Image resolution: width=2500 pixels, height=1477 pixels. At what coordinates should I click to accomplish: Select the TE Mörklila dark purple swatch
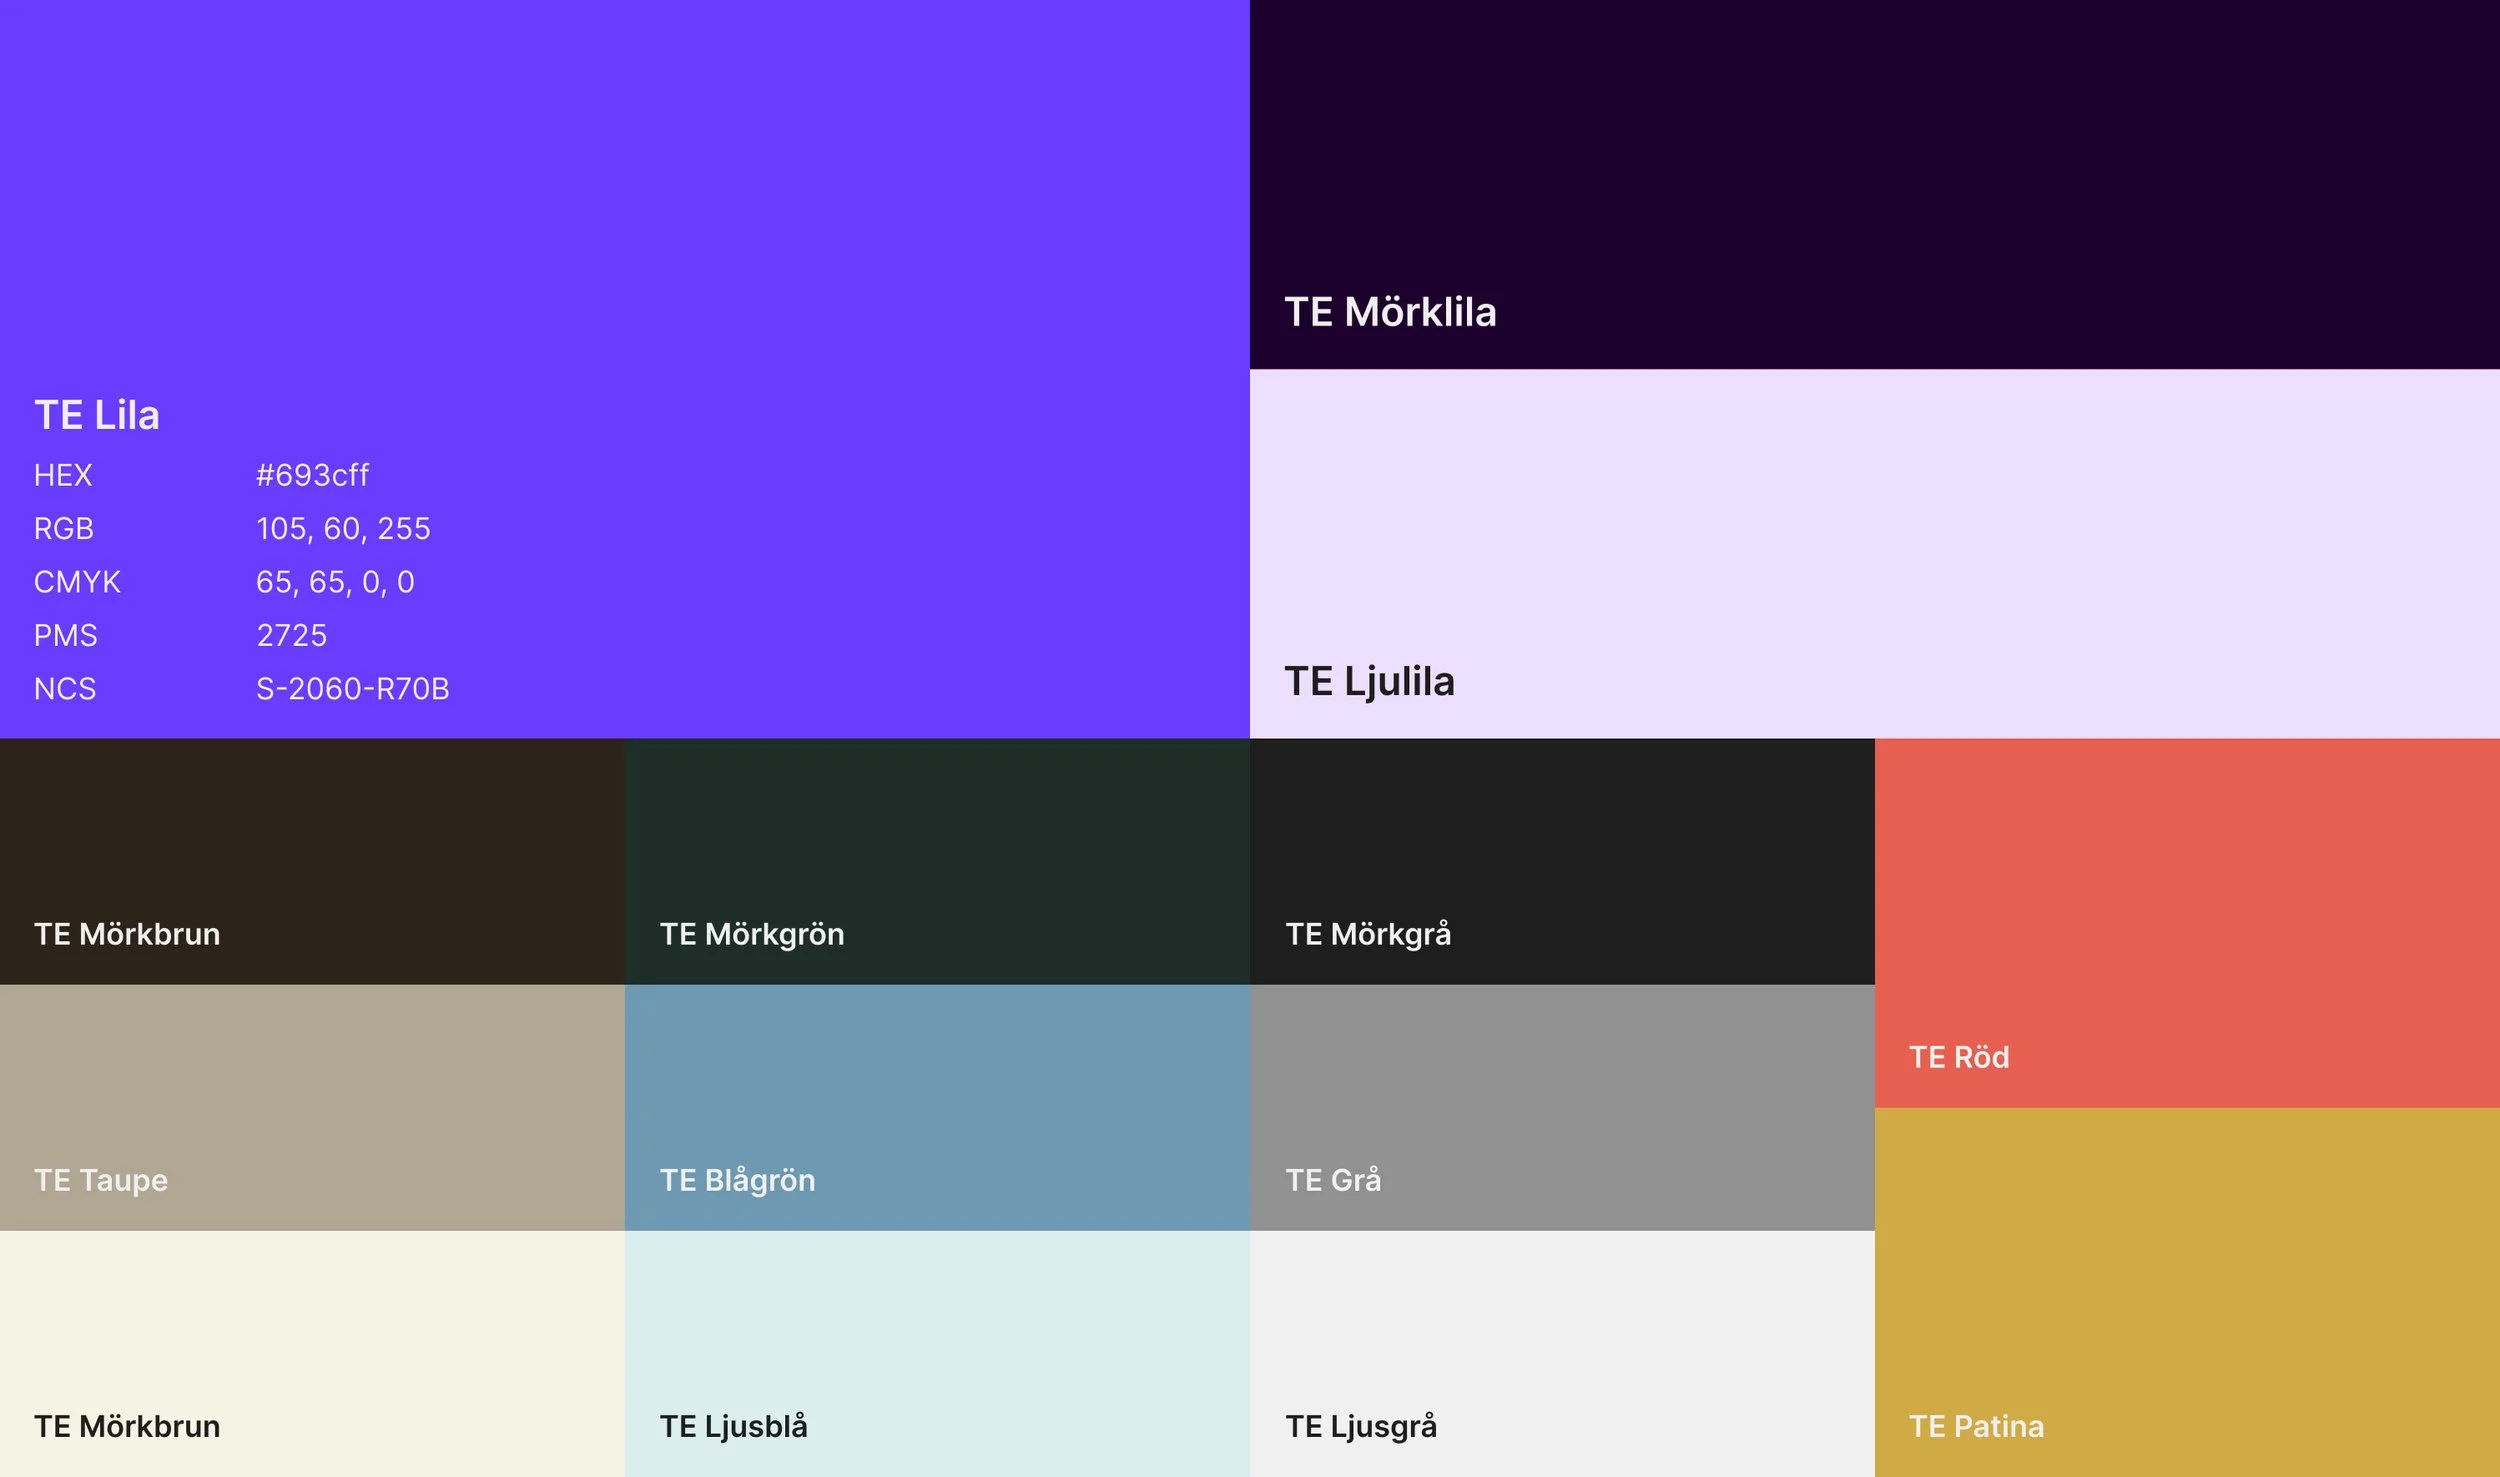tap(1874, 160)
